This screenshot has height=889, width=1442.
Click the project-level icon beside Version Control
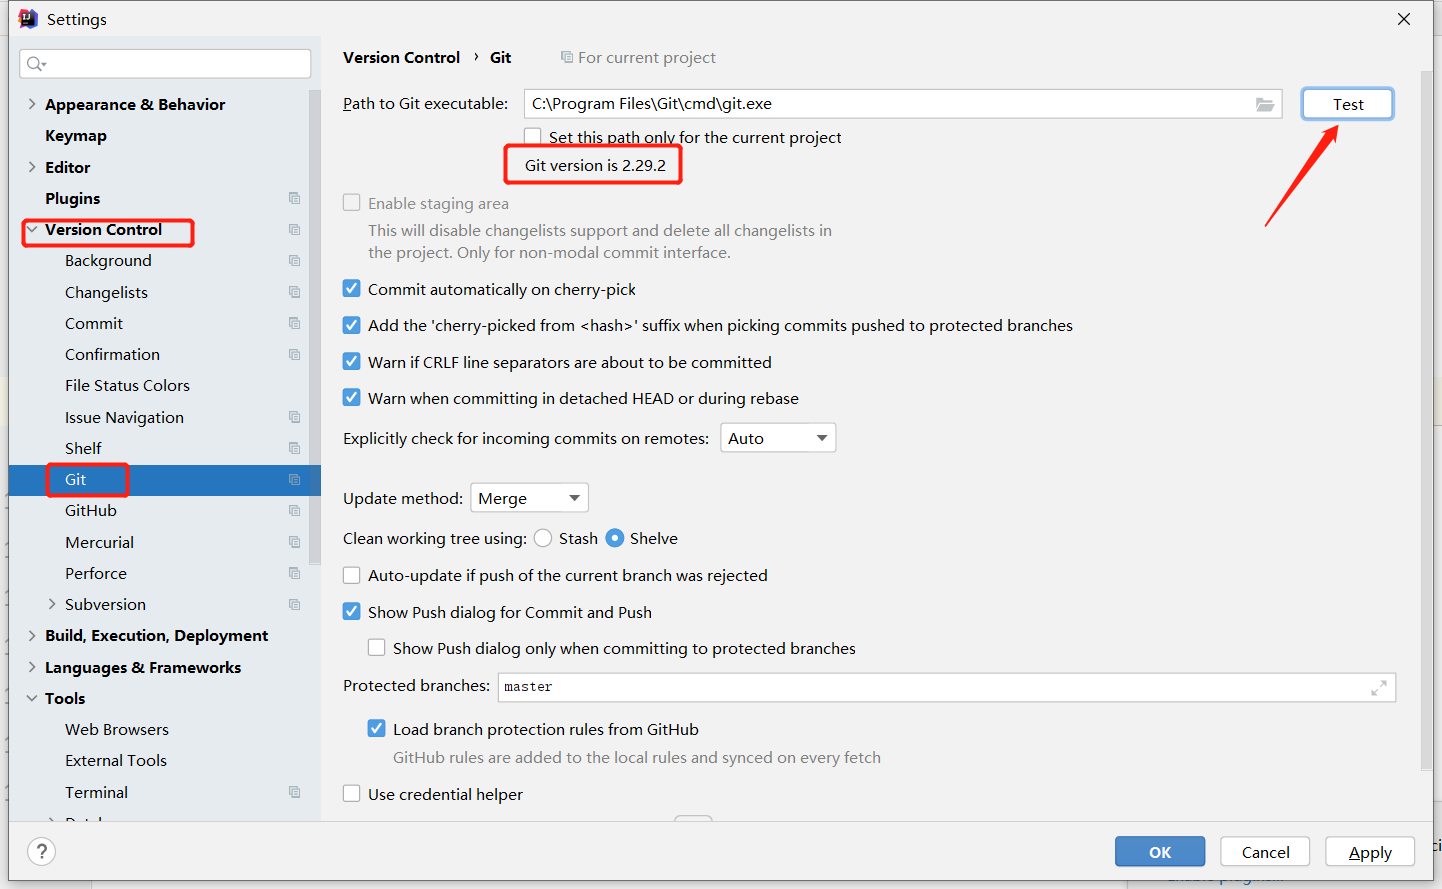tap(294, 230)
